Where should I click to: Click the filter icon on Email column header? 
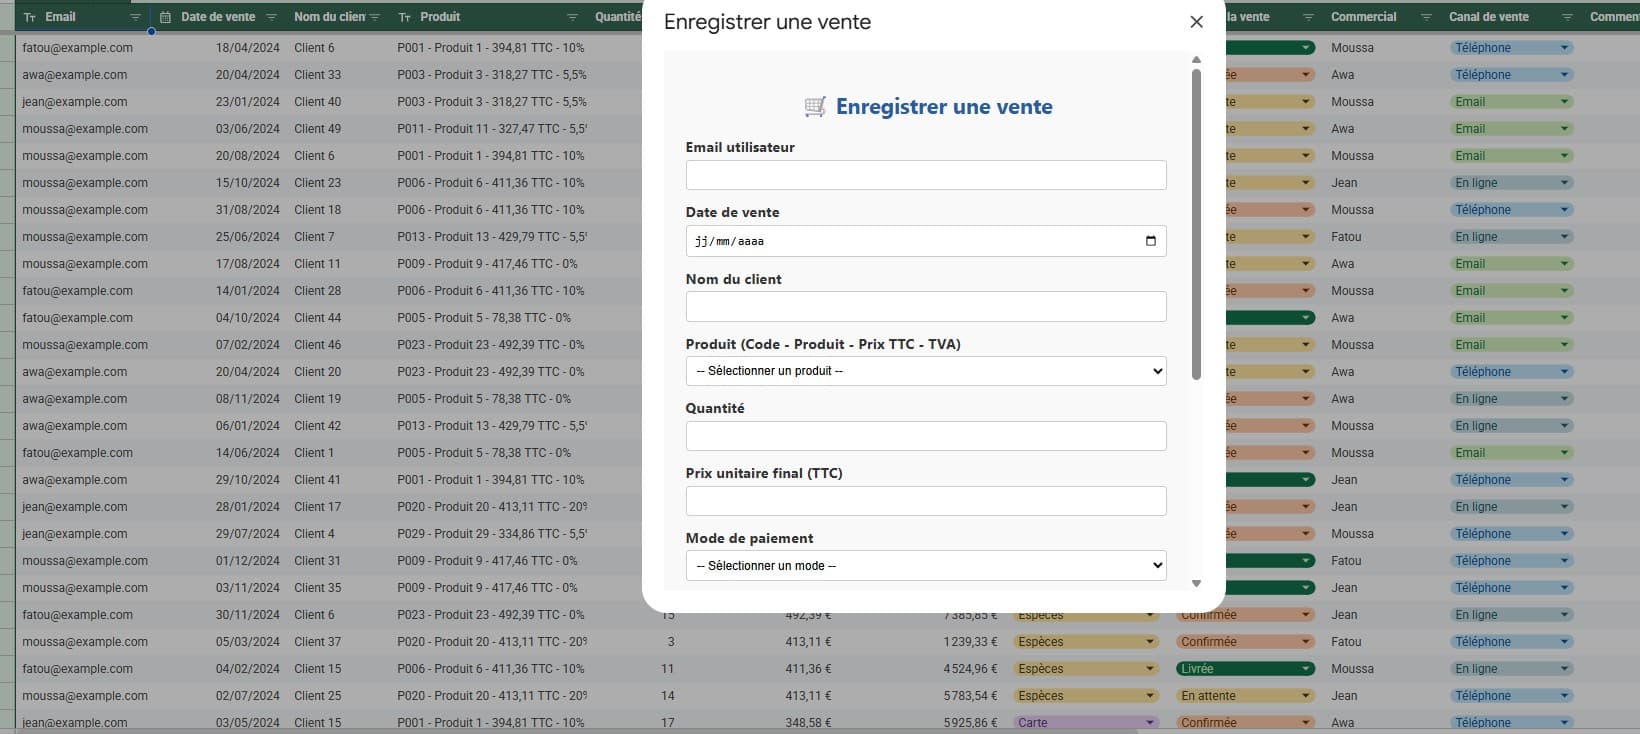135,17
